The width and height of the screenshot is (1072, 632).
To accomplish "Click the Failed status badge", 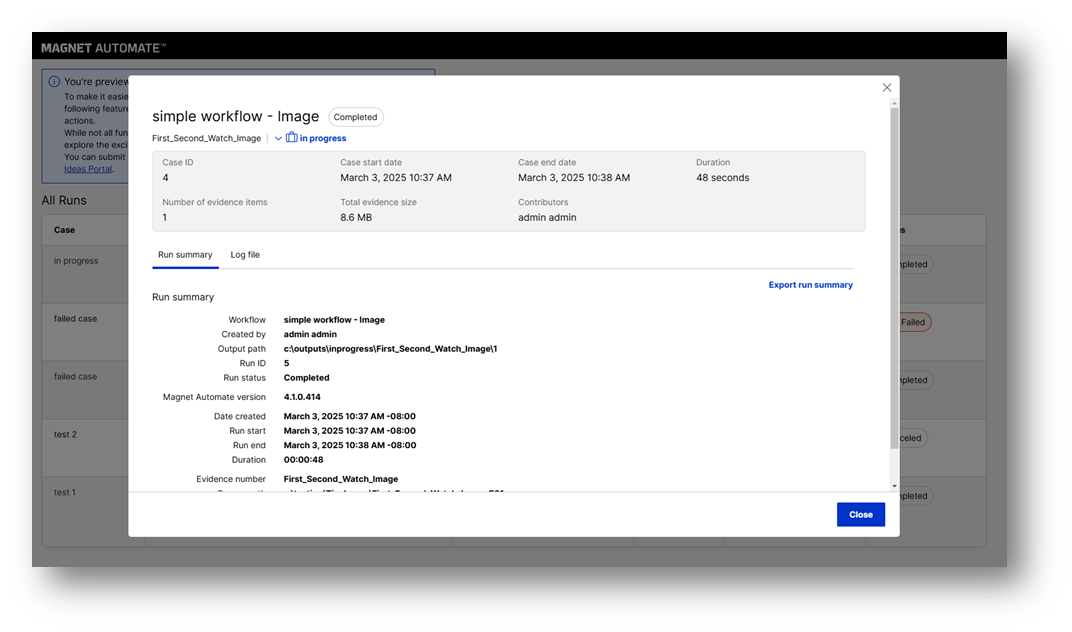I will [914, 321].
